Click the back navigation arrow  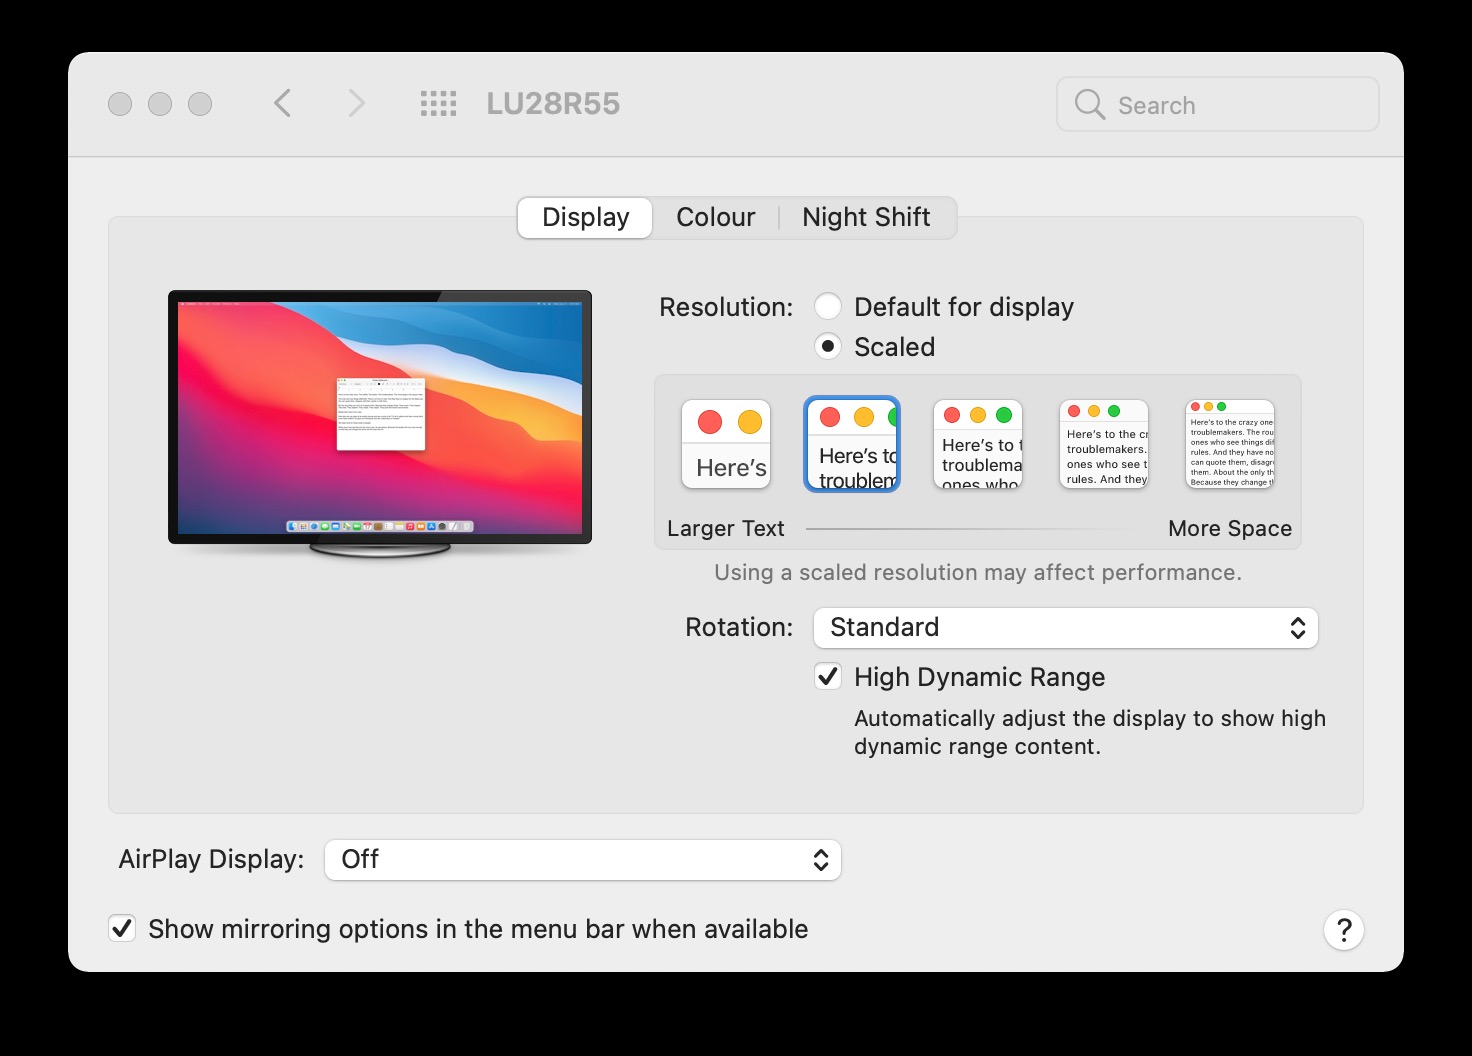[283, 103]
